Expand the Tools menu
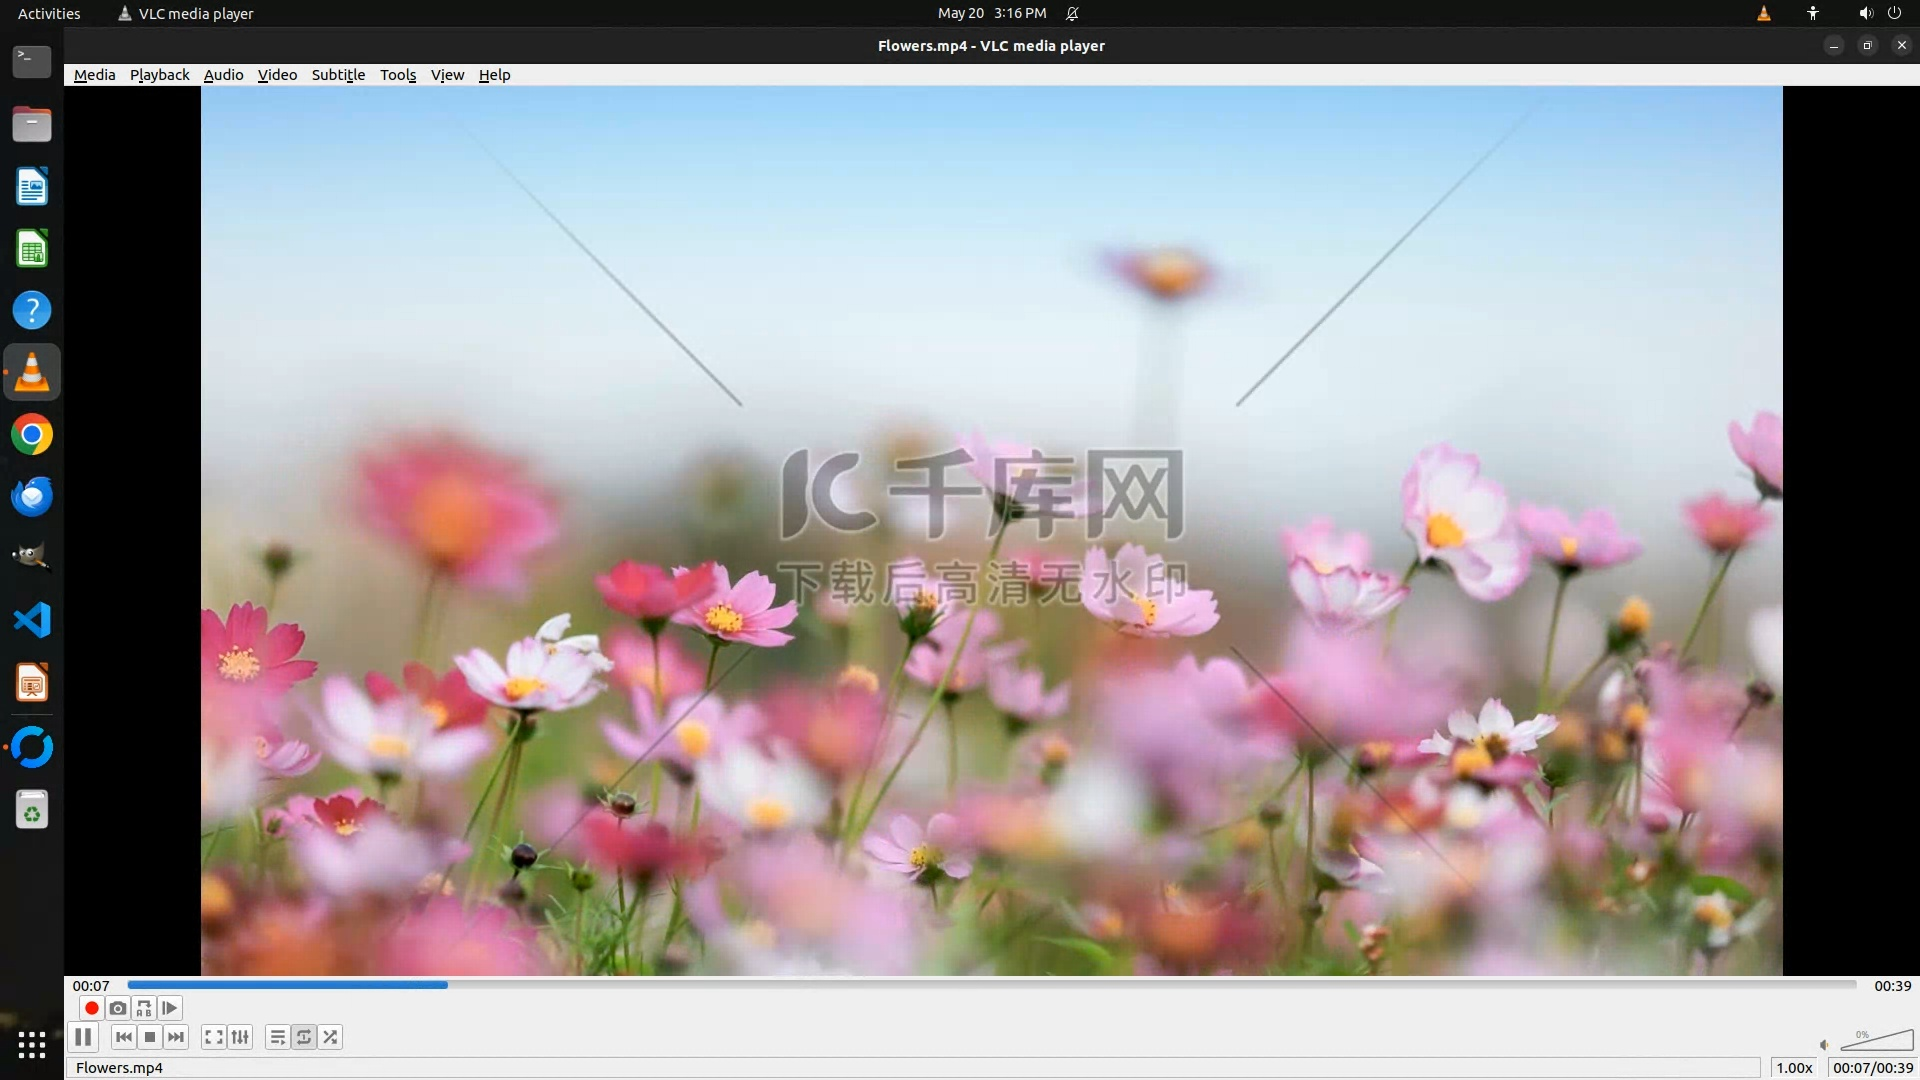 (397, 75)
